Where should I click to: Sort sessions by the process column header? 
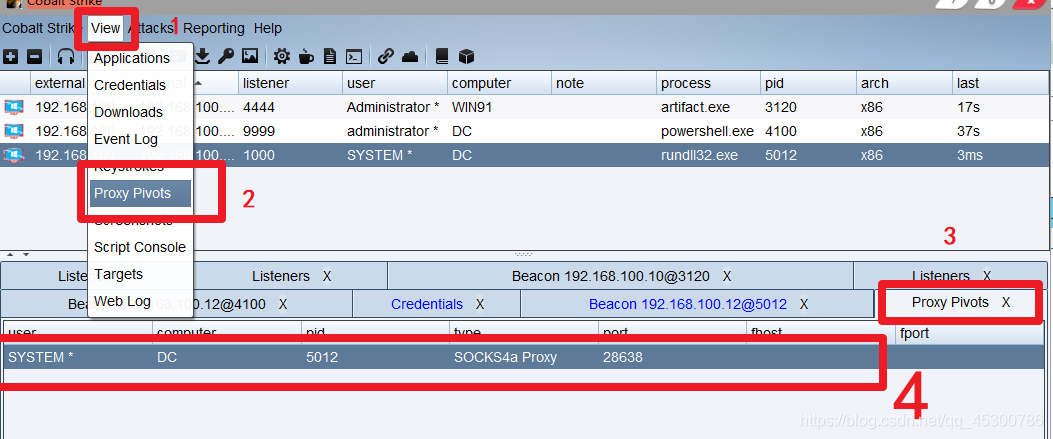point(708,83)
